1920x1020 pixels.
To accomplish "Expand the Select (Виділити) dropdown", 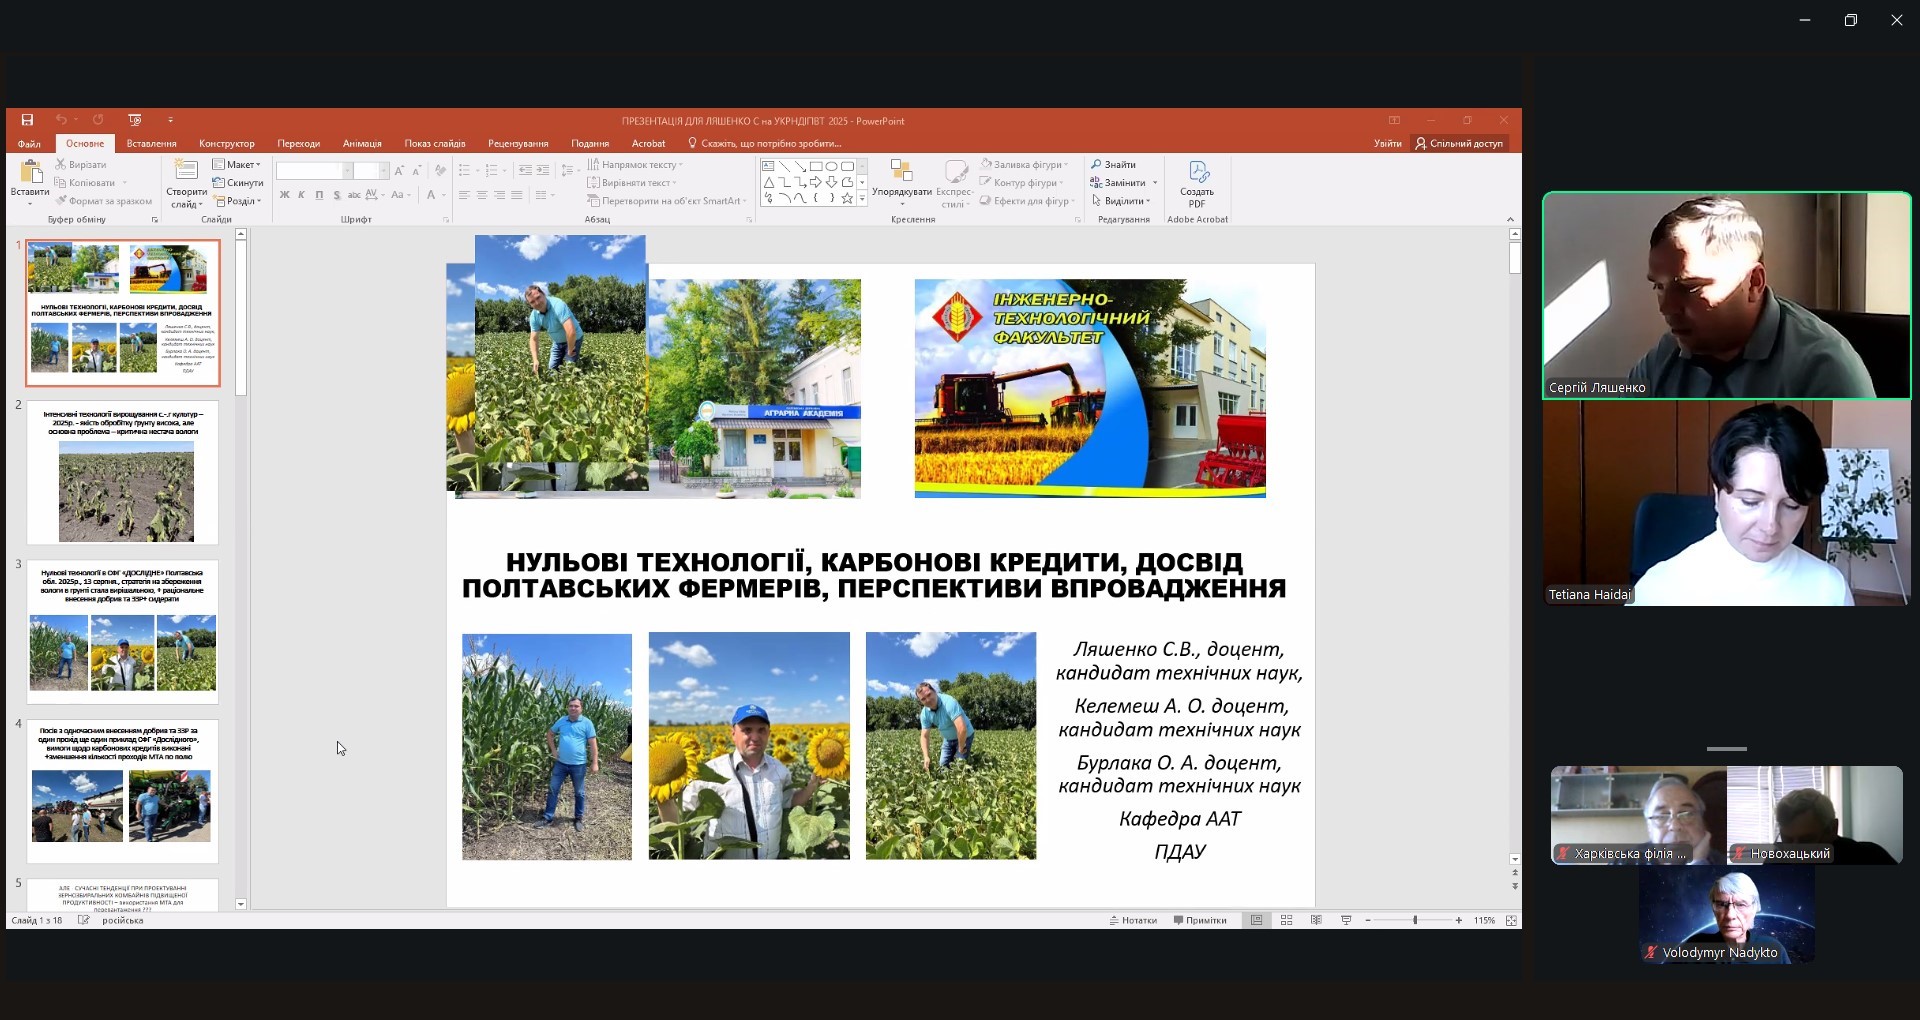I will 1121,201.
